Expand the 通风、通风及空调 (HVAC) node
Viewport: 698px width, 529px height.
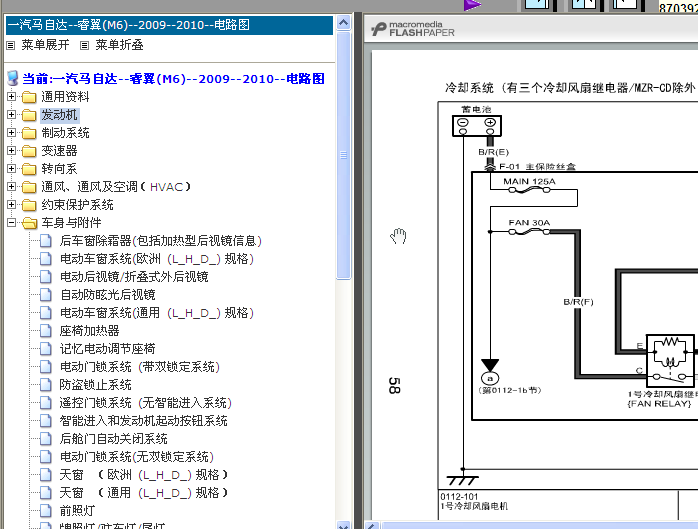12,187
